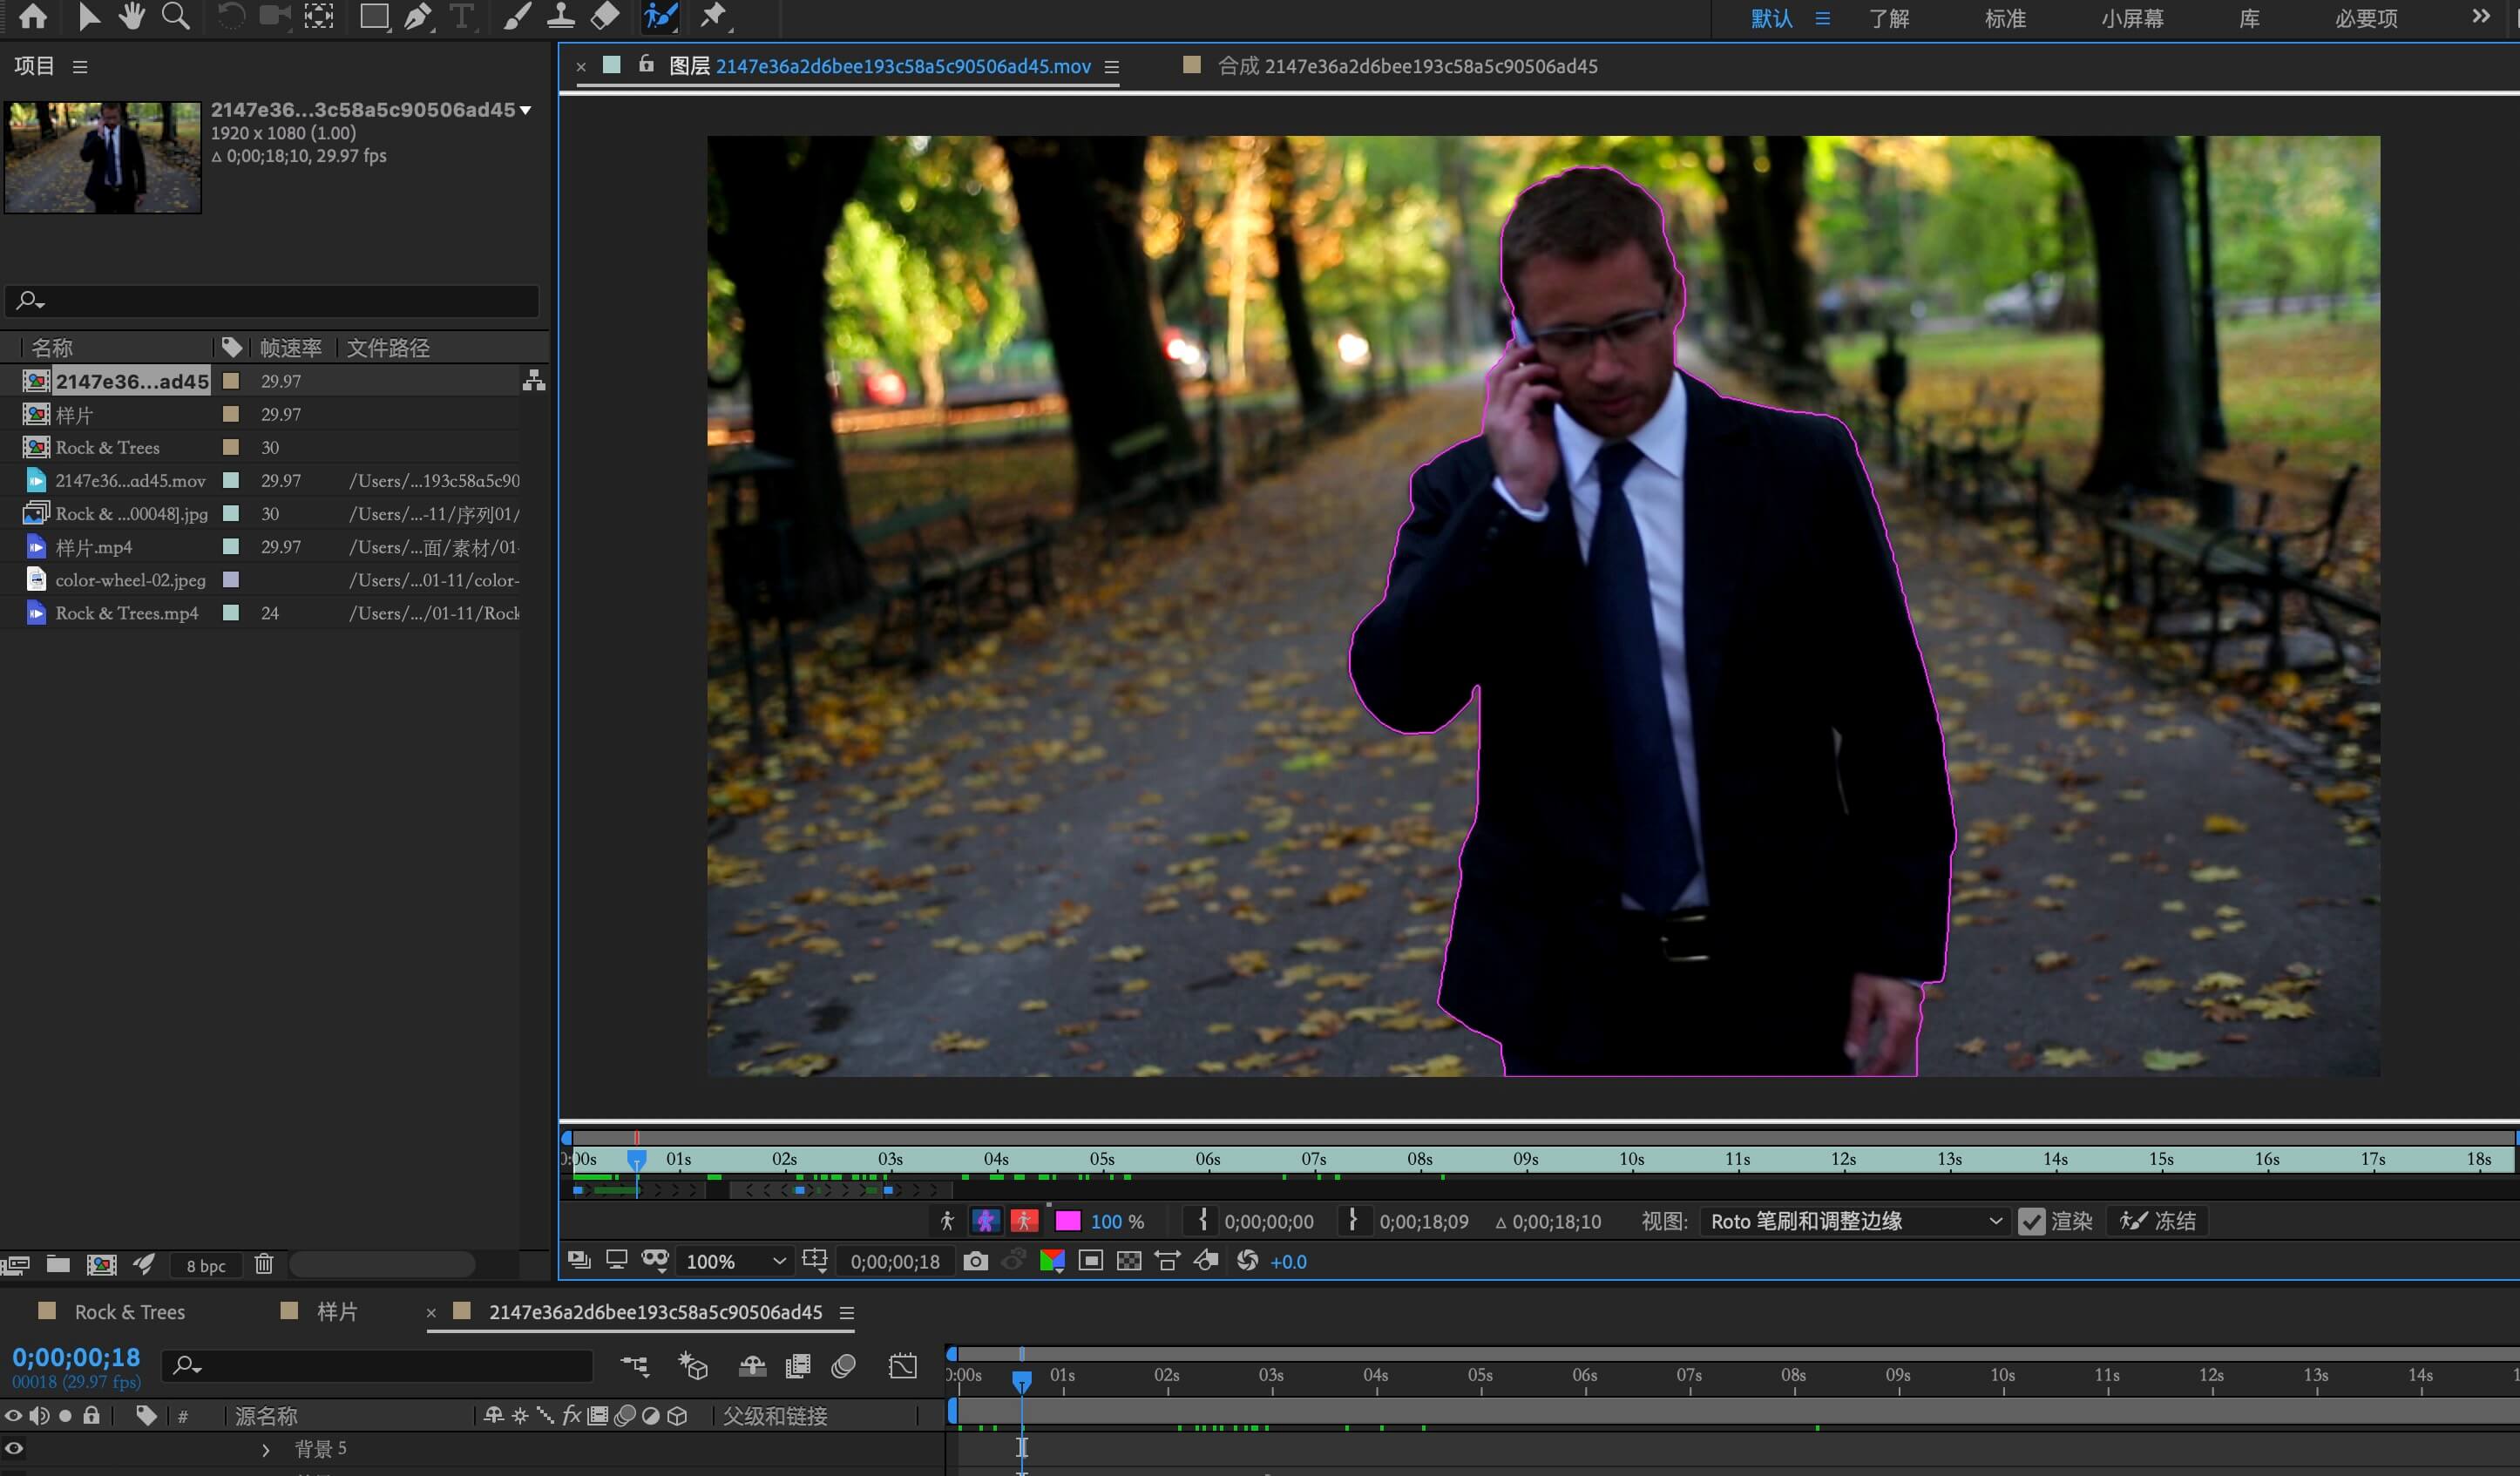2520x1476 pixels.
Task: Select the Eraser tool
Action: [606, 16]
